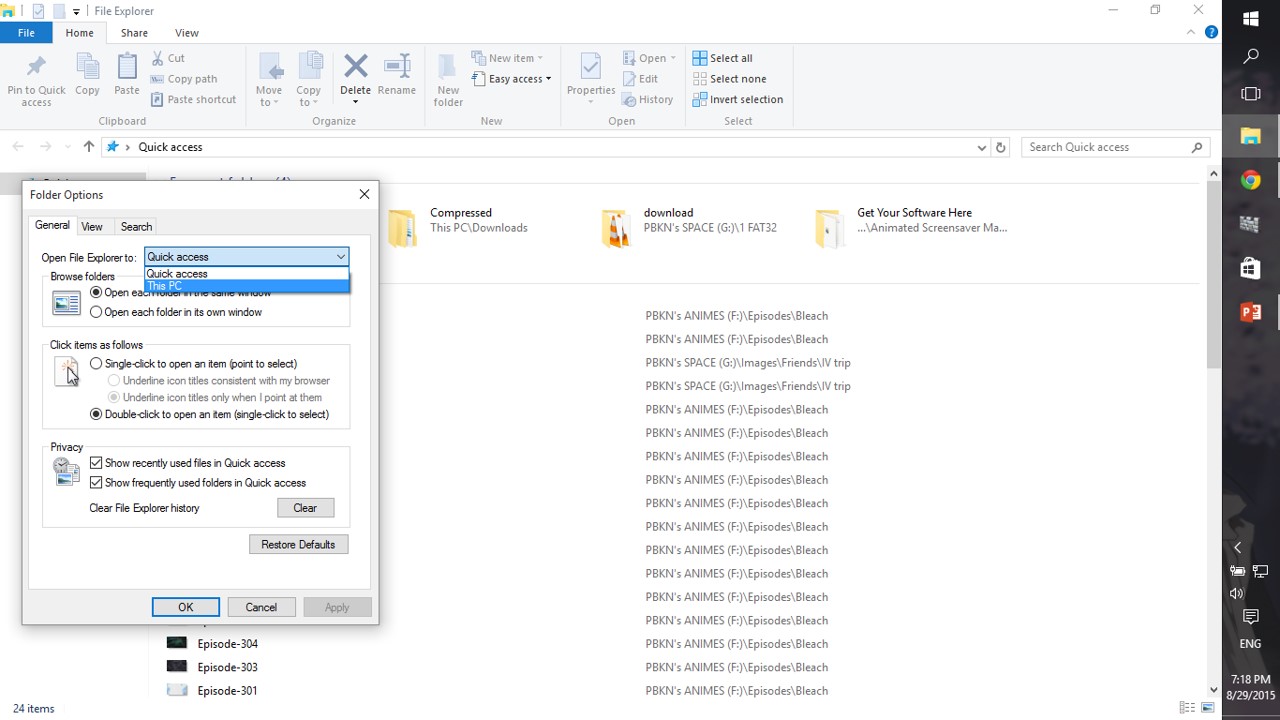The image size is (1280, 720).
Task: Open the Share ribbon tab
Action: click(x=134, y=33)
